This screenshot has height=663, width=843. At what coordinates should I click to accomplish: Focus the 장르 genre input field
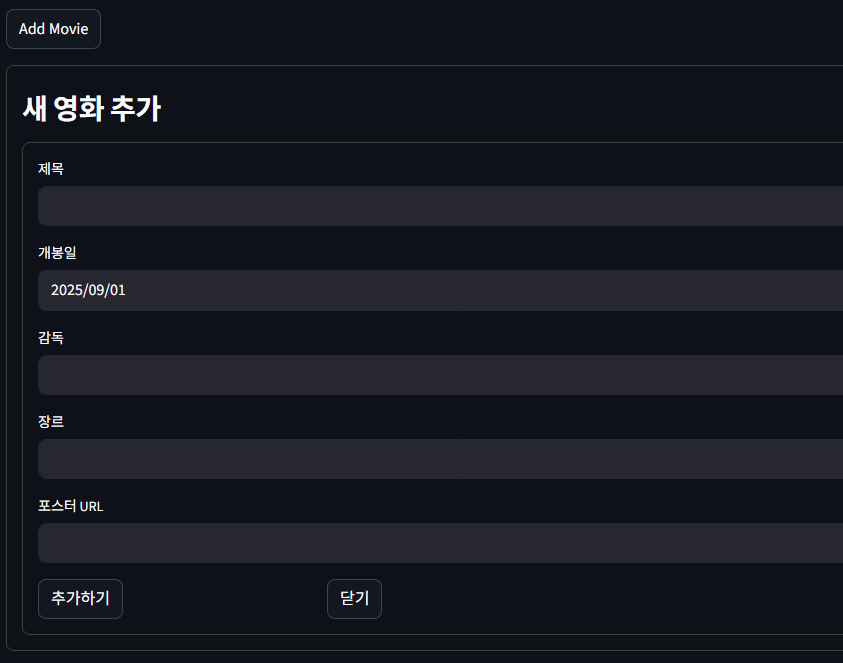[x=440, y=459]
